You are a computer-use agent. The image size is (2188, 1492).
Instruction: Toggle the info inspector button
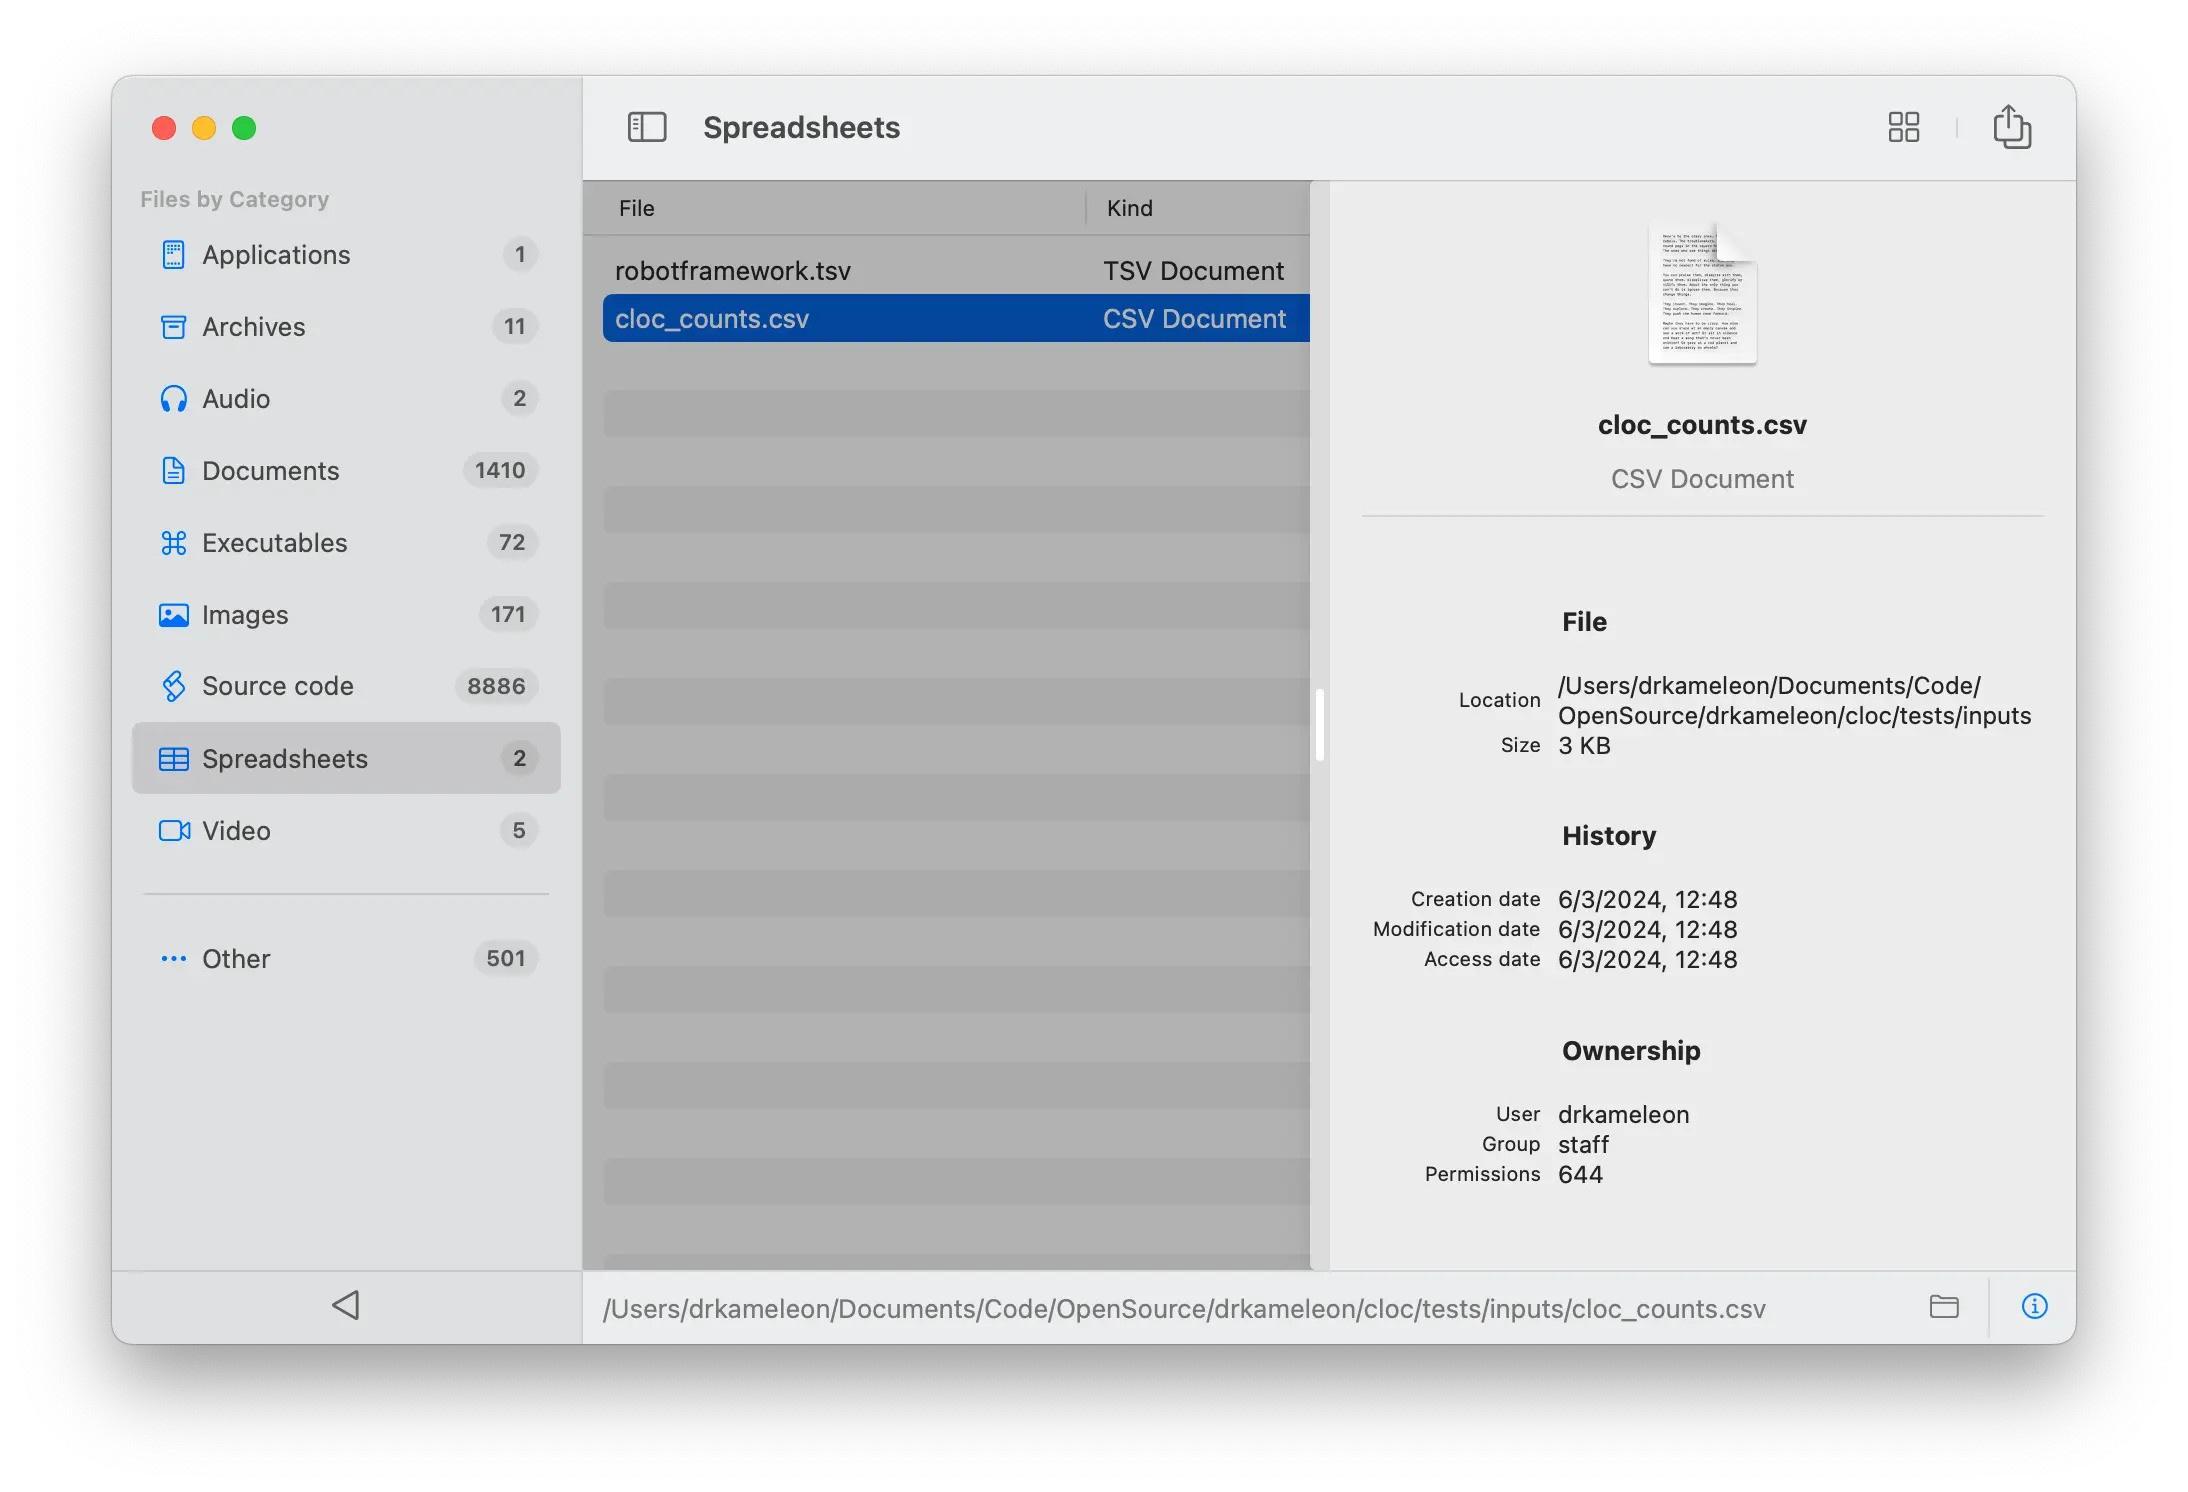point(2034,1307)
